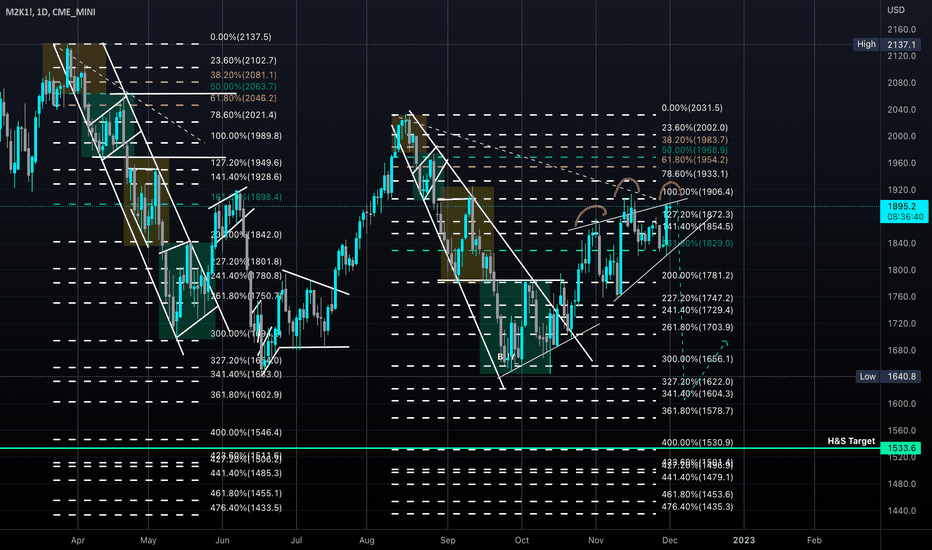Click the 200.00%(1781.2) Fibonacci label
Viewport: 932px width, 550px height.
(697, 276)
